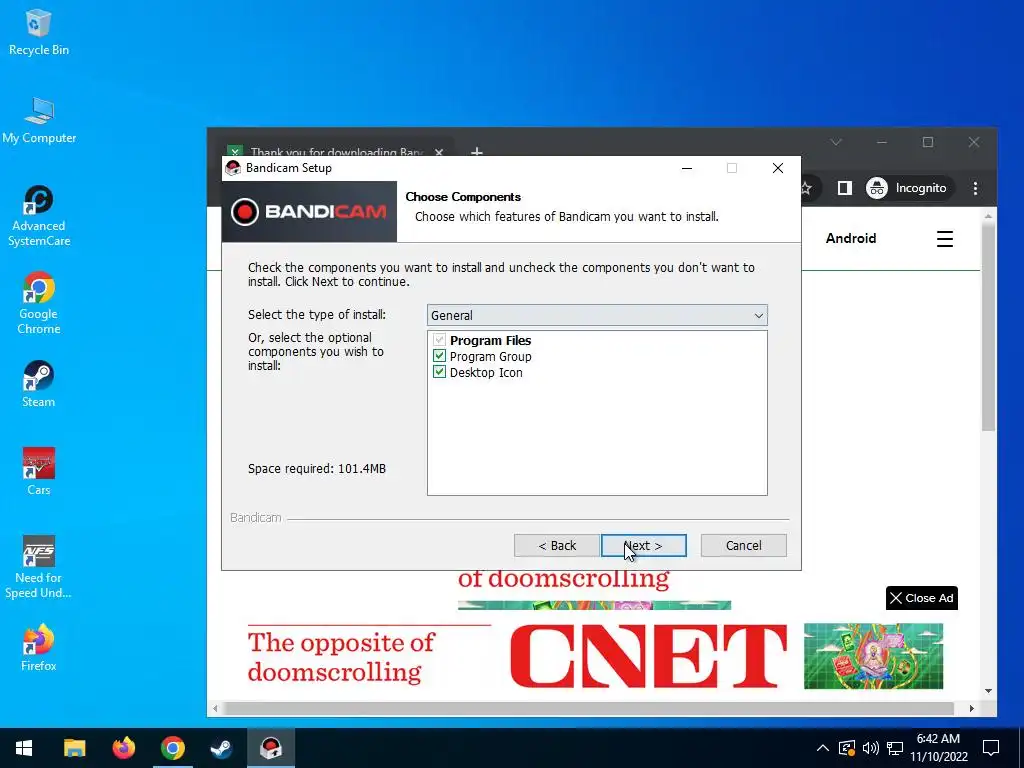
Task: Click the security warning tray icon
Action: pyautogui.click(x=847, y=748)
